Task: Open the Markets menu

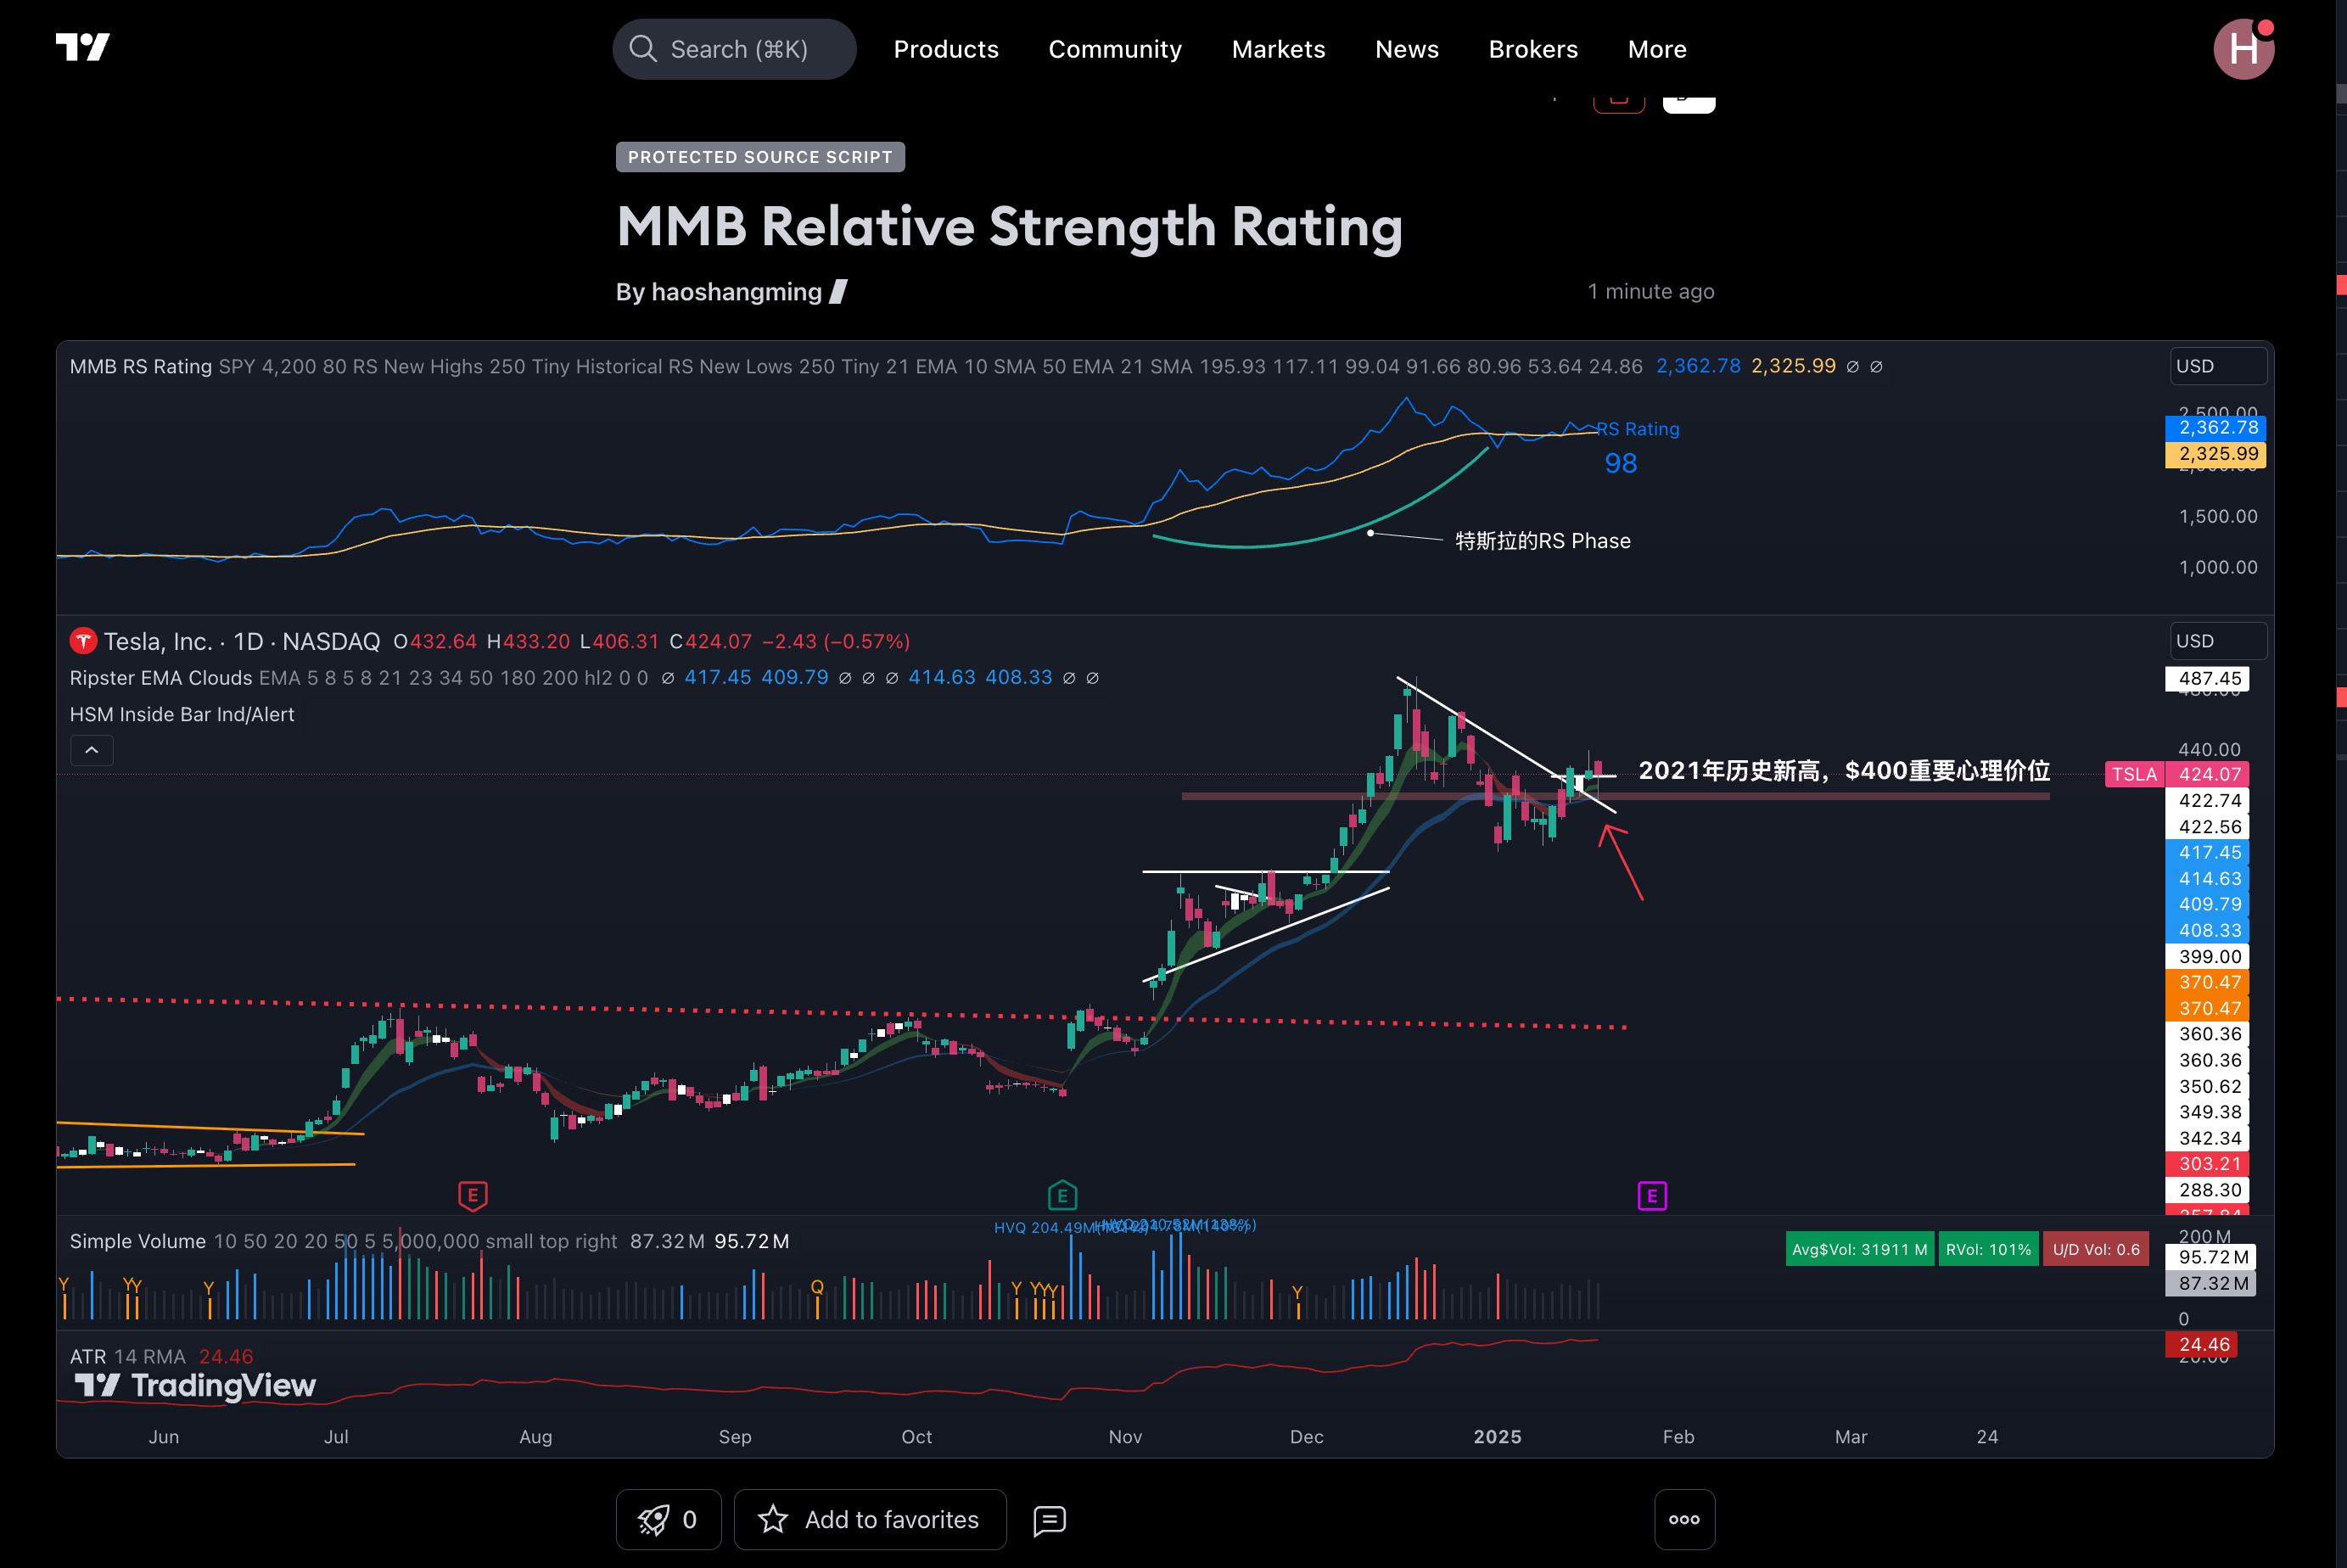Action: click(x=1278, y=49)
